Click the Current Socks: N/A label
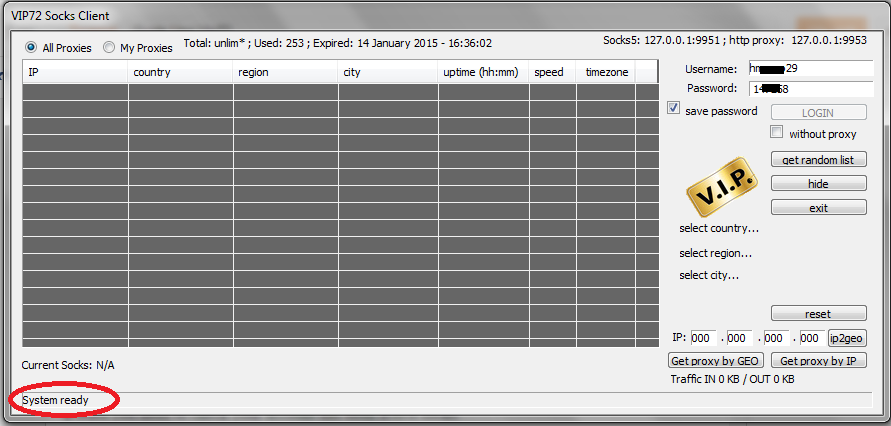Screen dimensions: 891x426 (68, 365)
